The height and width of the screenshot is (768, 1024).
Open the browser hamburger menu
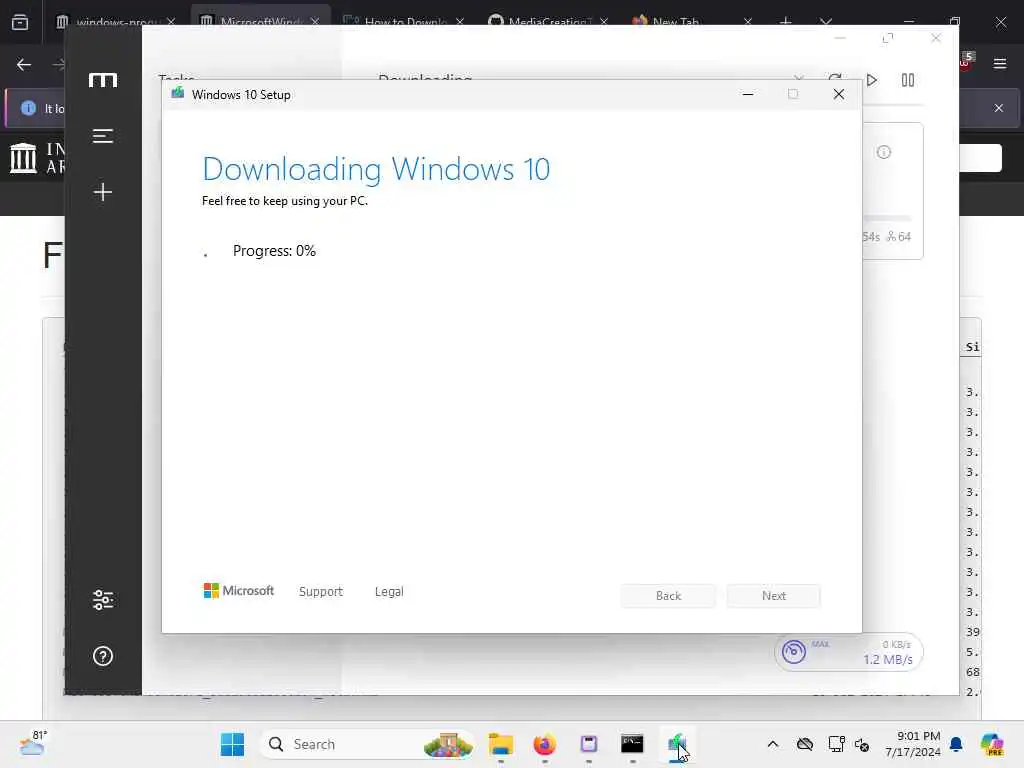(x=1000, y=64)
